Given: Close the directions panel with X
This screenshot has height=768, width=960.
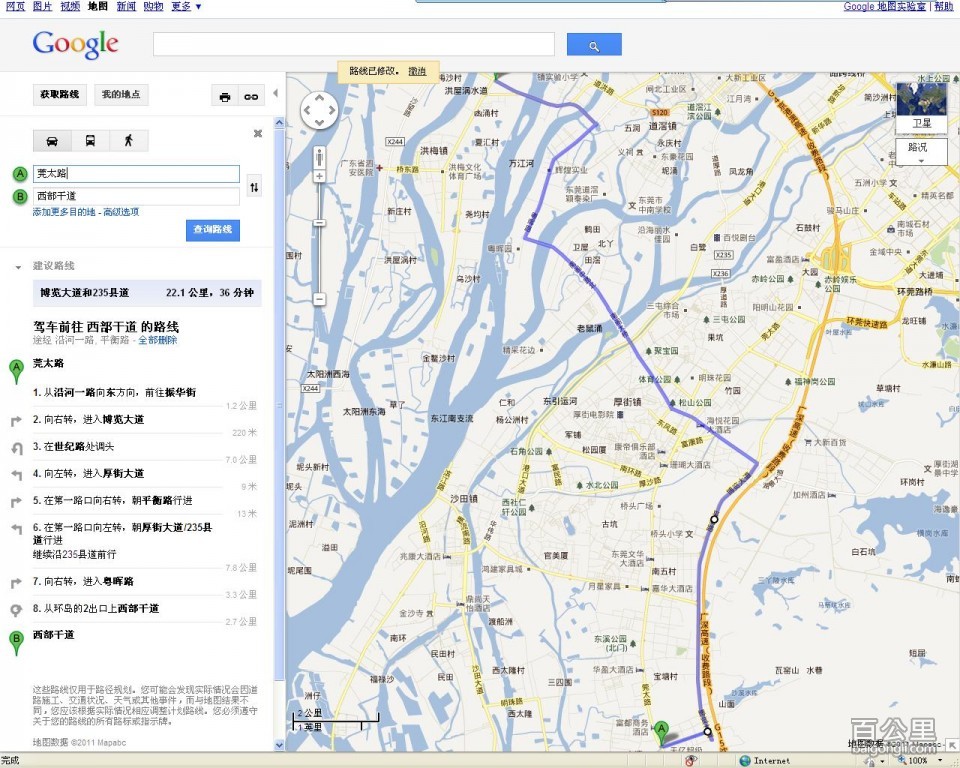Looking at the screenshot, I should point(257,133).
